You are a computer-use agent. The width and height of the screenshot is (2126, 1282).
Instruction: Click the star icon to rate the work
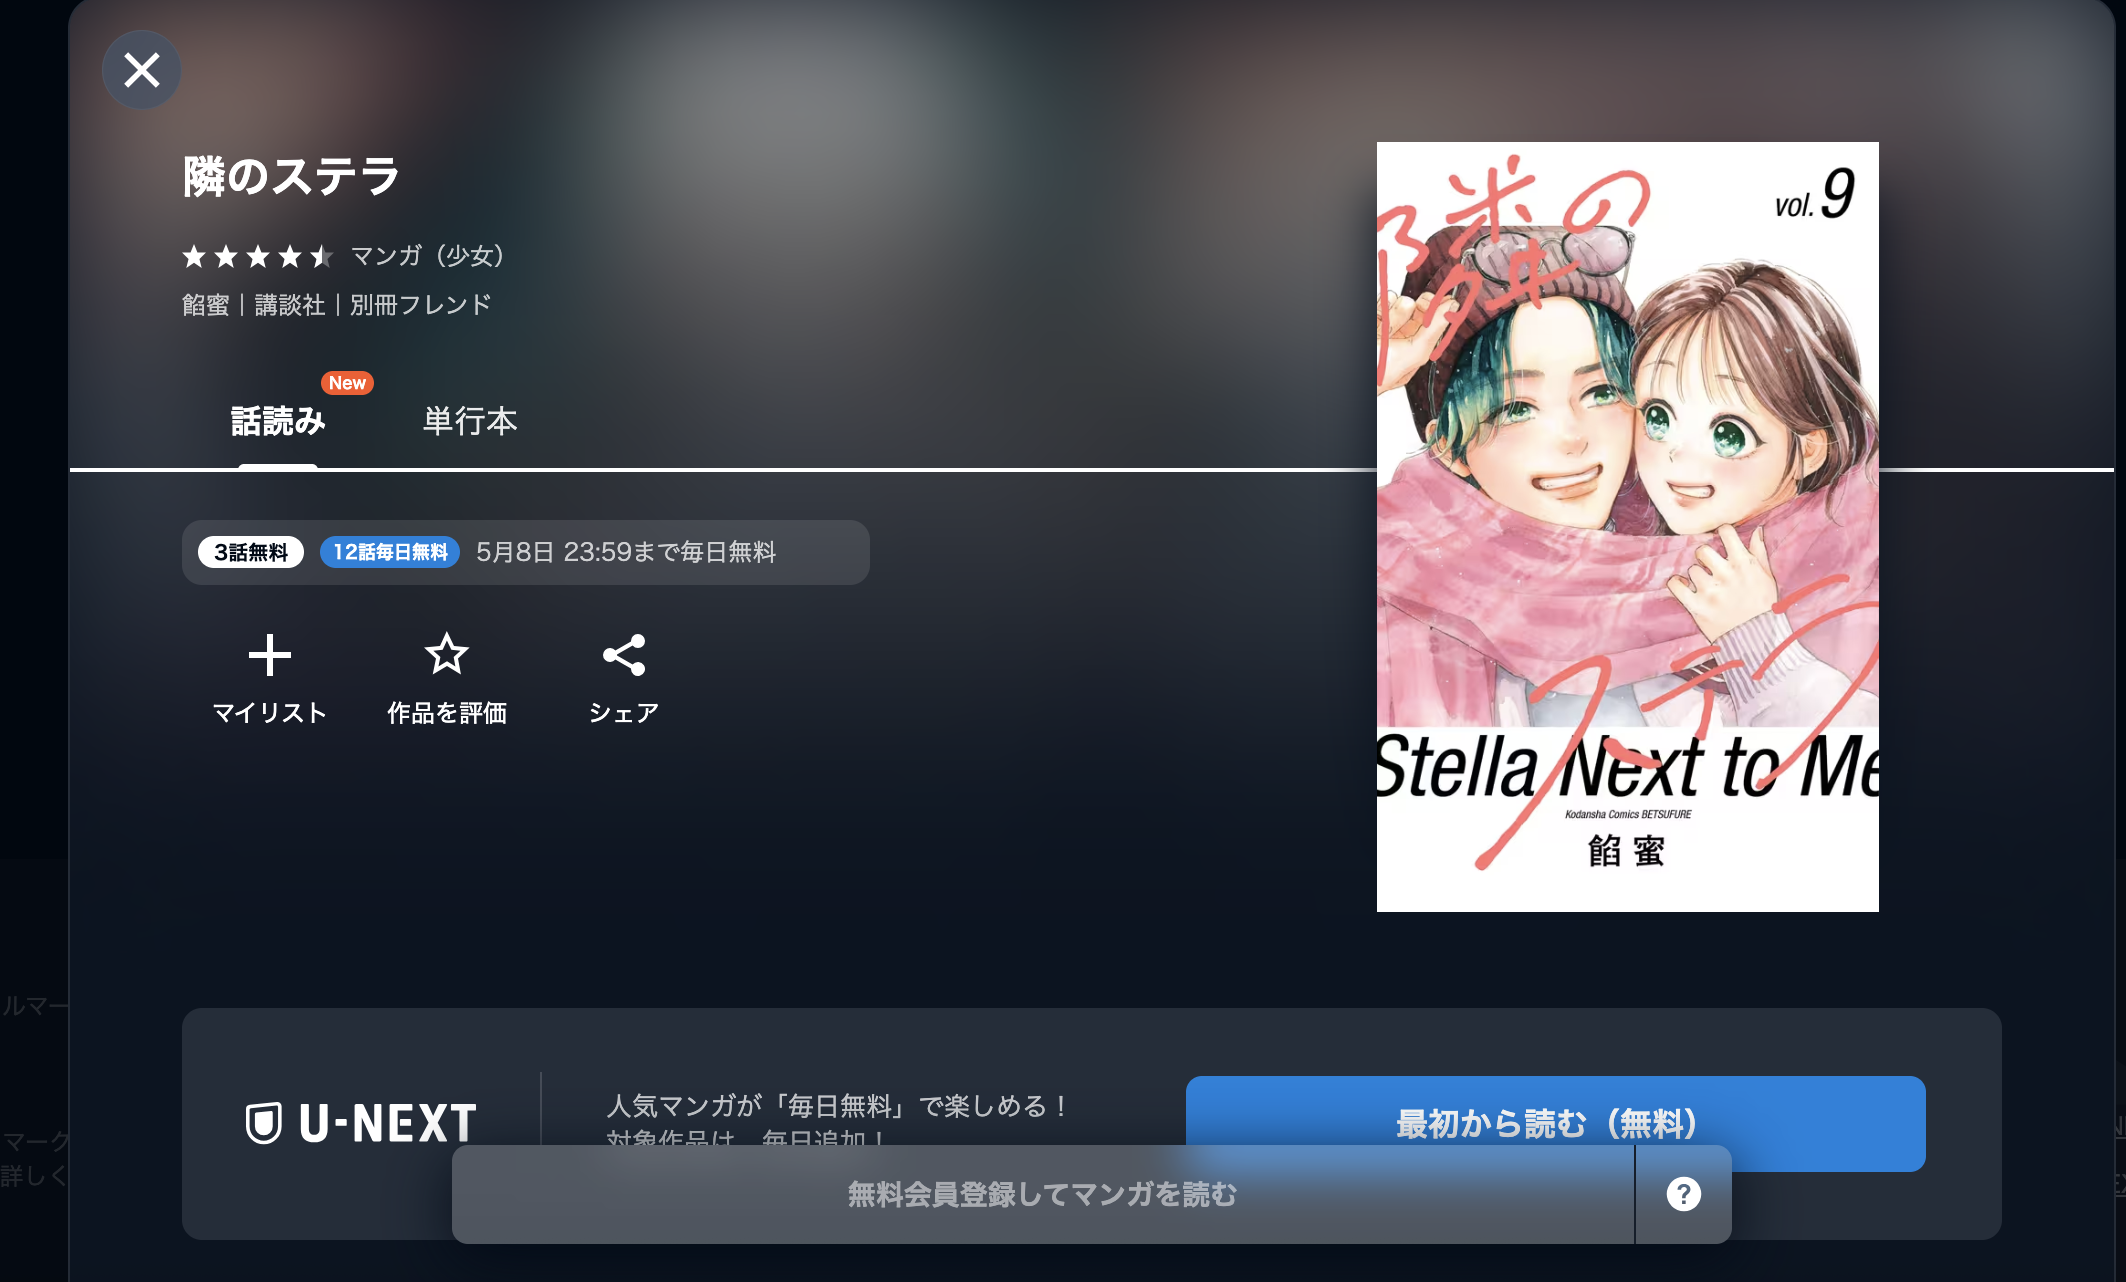447,655
